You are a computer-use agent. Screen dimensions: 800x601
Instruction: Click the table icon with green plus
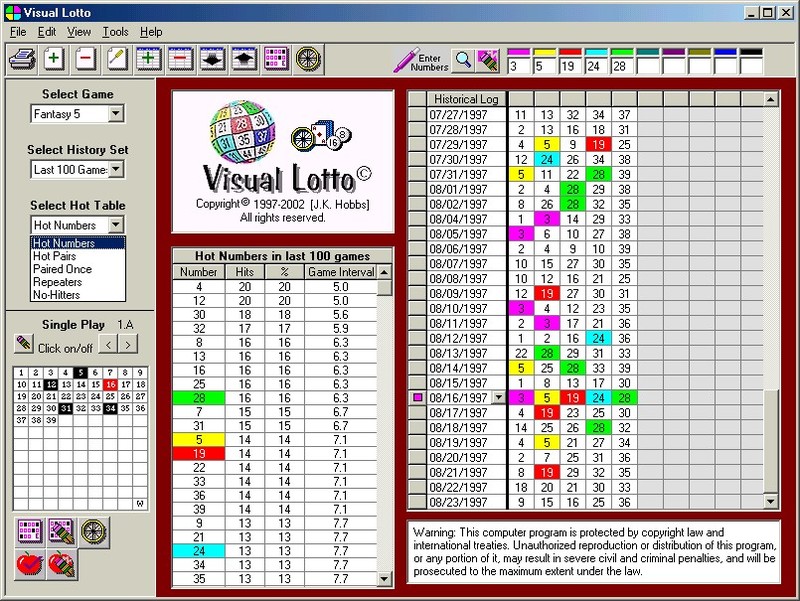148,59
